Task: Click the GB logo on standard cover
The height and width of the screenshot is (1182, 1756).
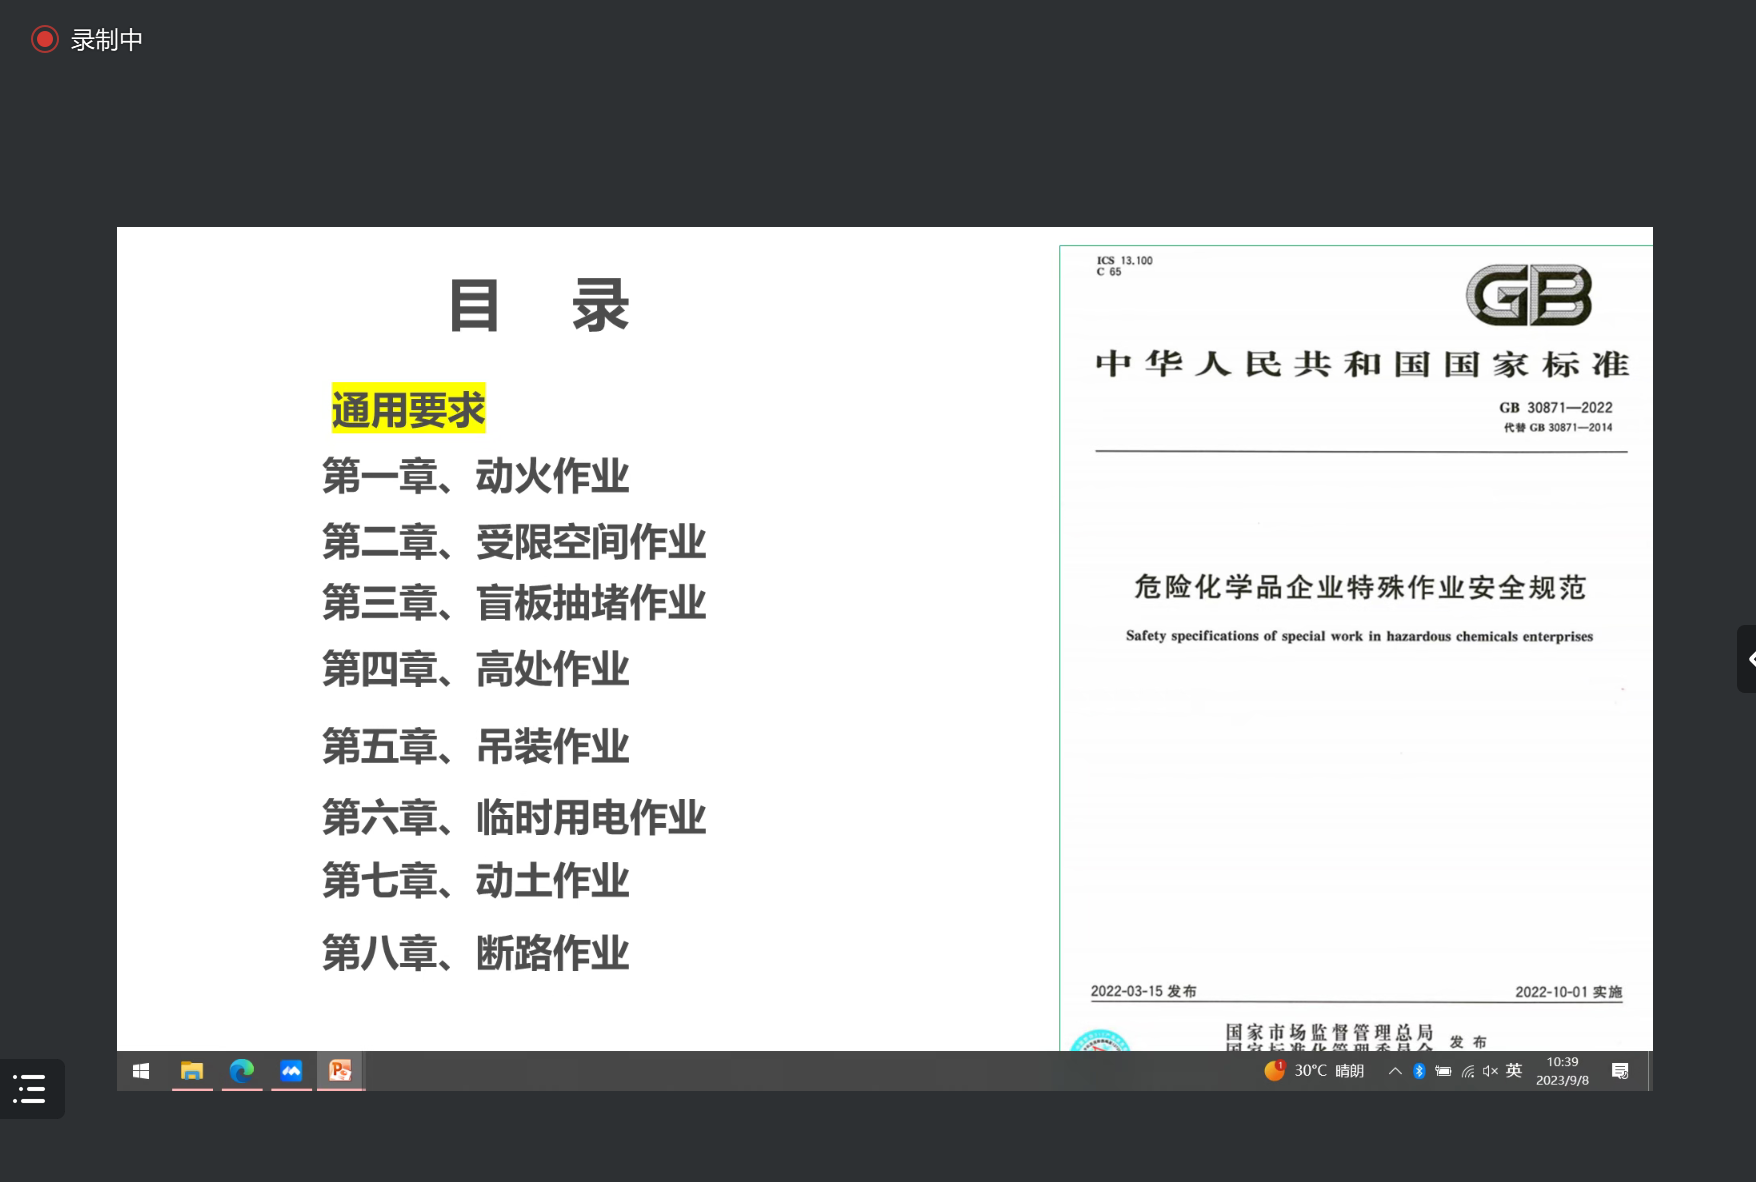Action: coord(1529,295)
